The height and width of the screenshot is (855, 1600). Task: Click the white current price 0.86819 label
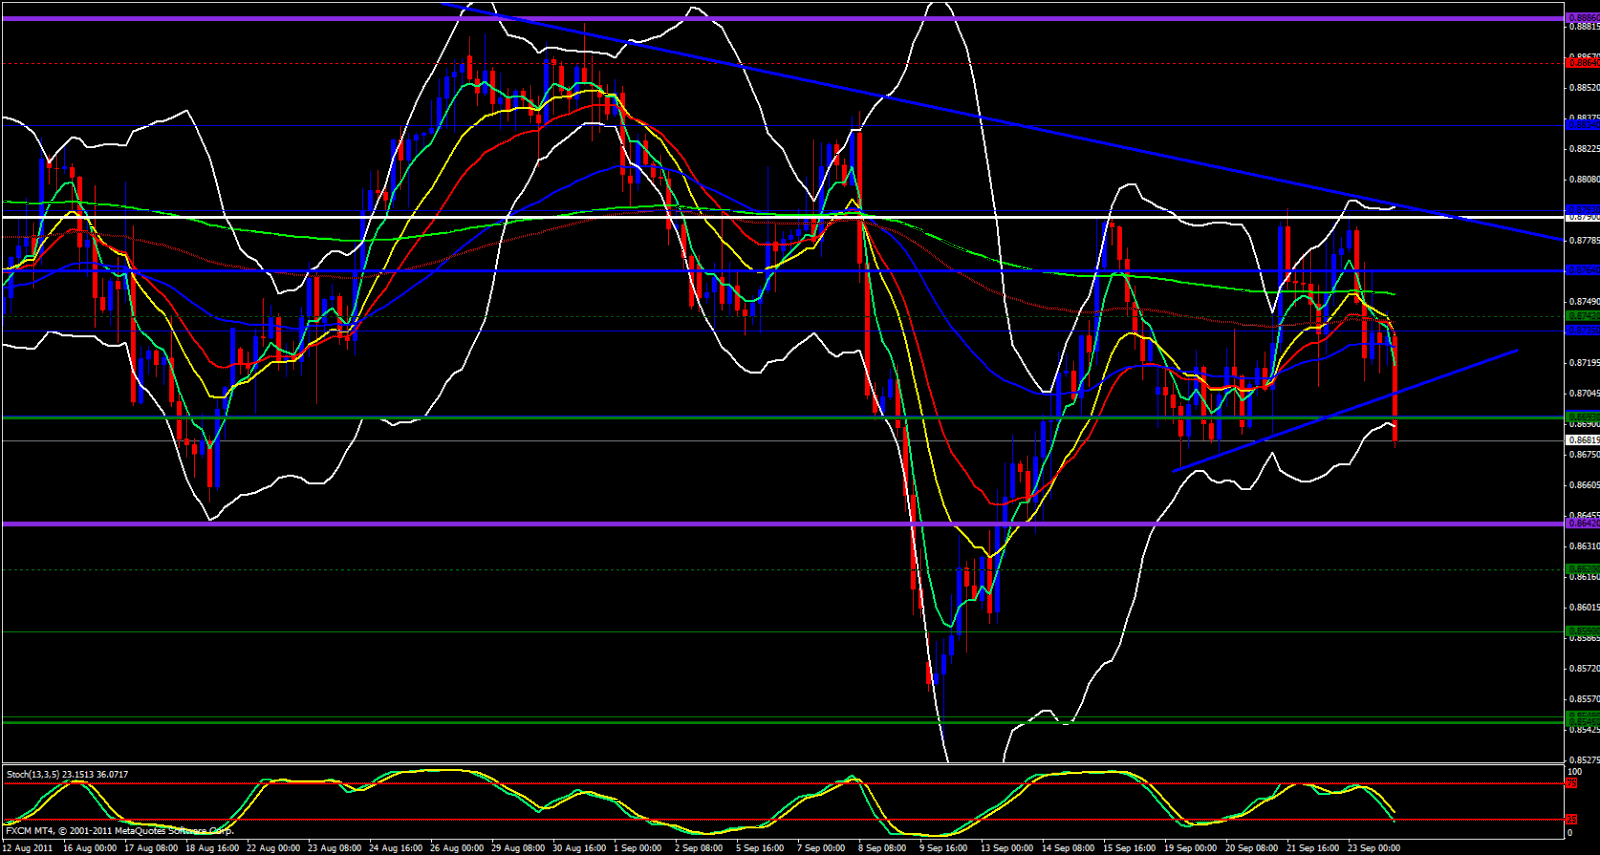pos(1582,440)
